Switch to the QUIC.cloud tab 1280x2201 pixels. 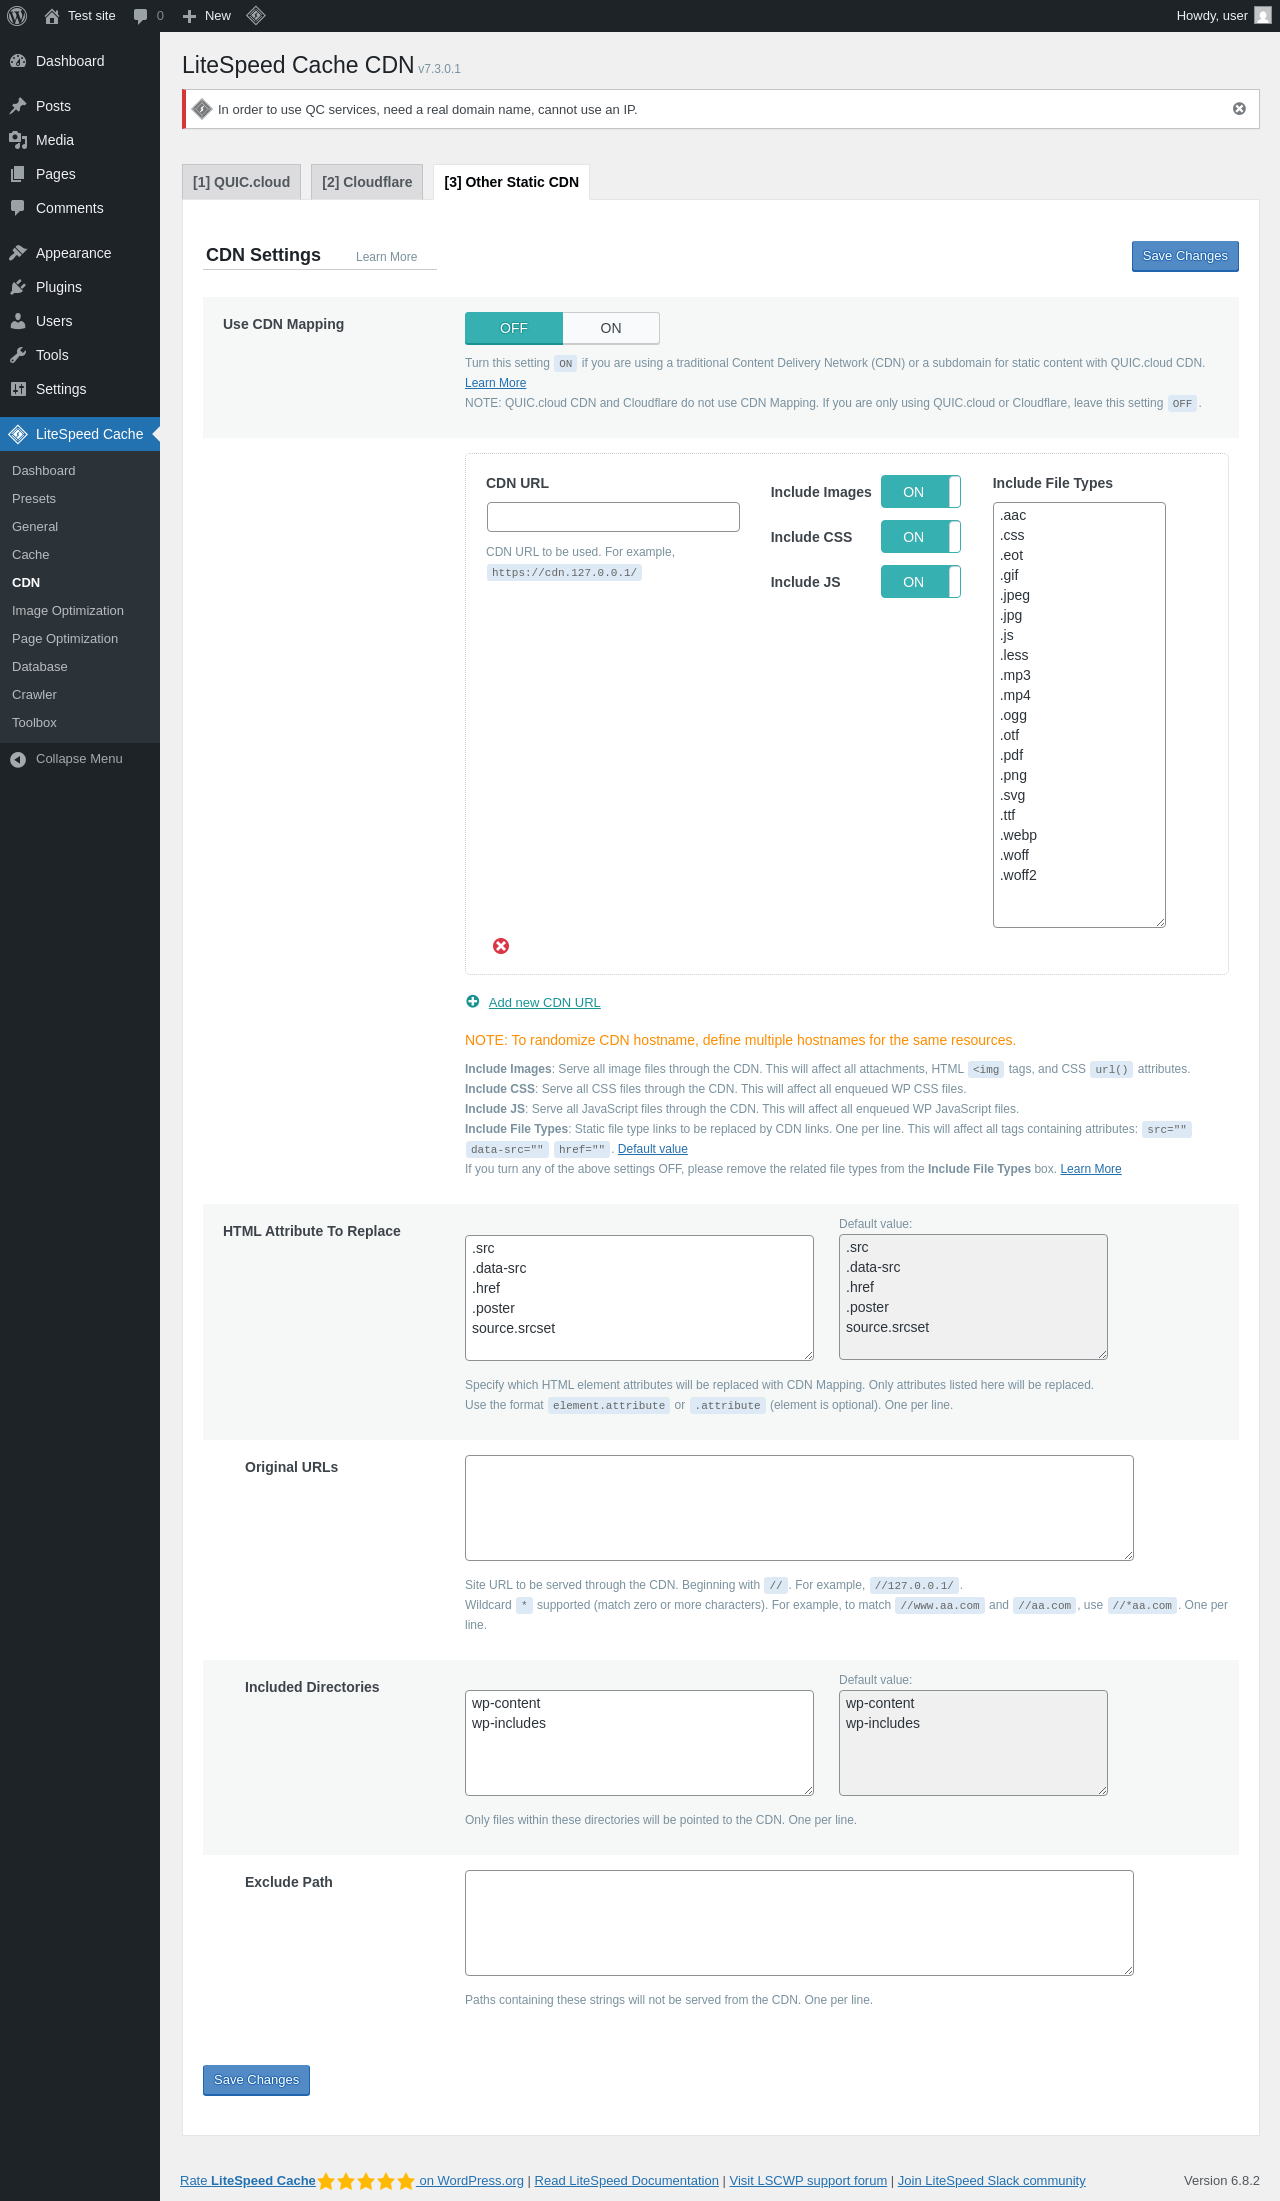pyautogui.click(x=241, y=182)
